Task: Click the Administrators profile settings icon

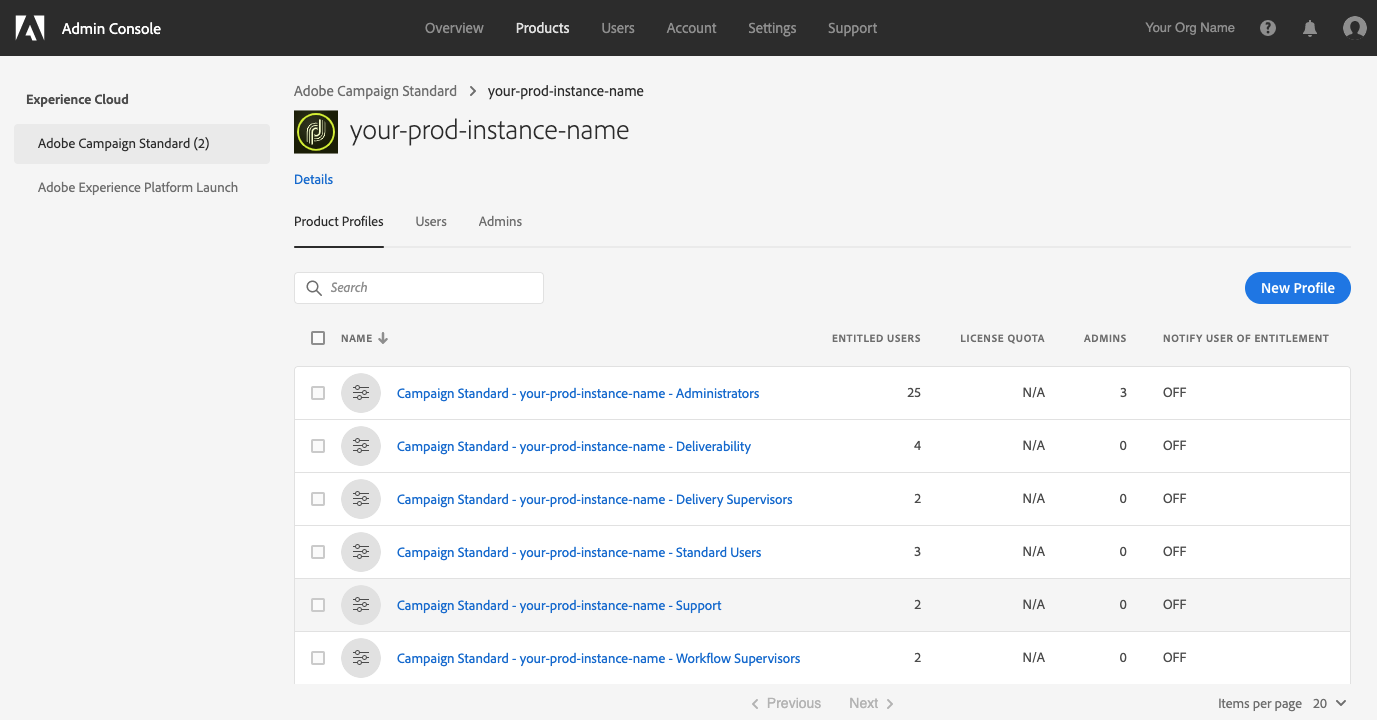Action: point(361,393)
